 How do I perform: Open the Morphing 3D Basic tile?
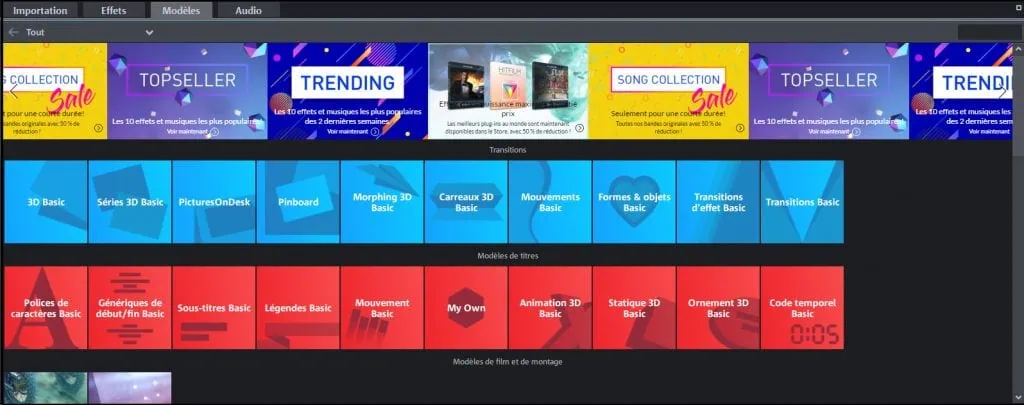[x=382, y=202]
